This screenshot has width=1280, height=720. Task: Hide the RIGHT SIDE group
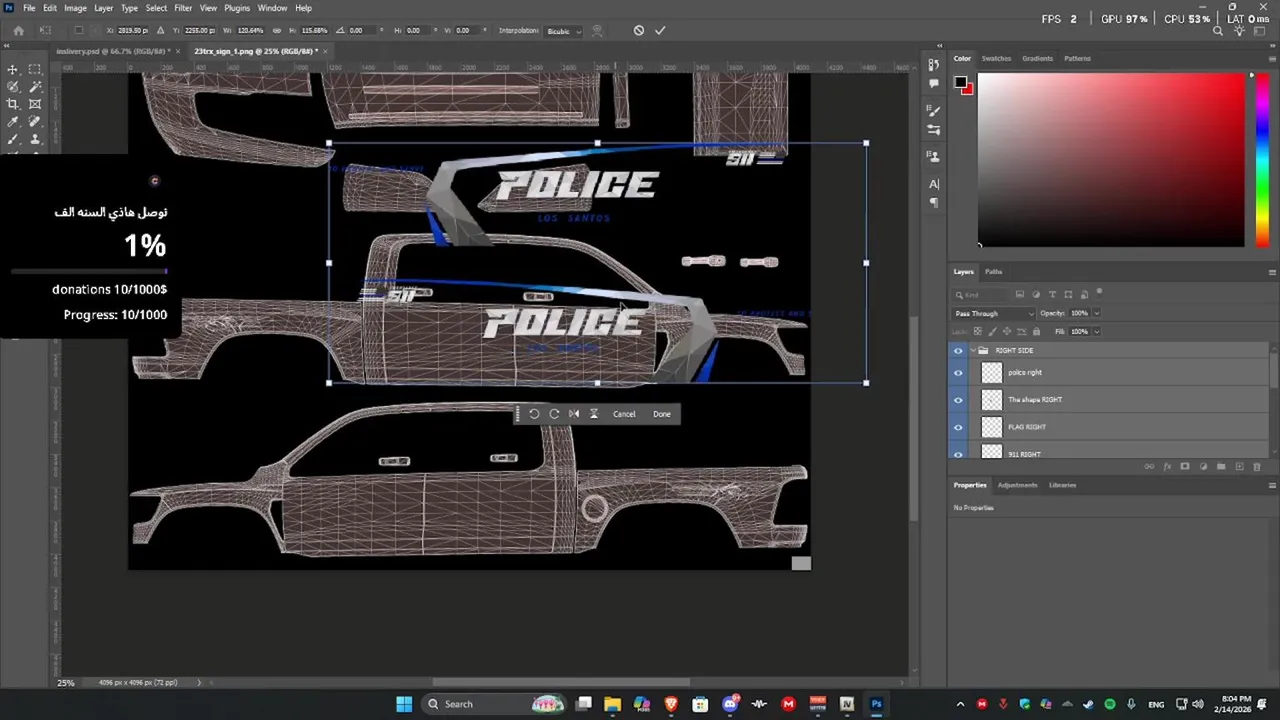(x=958, y=351)
